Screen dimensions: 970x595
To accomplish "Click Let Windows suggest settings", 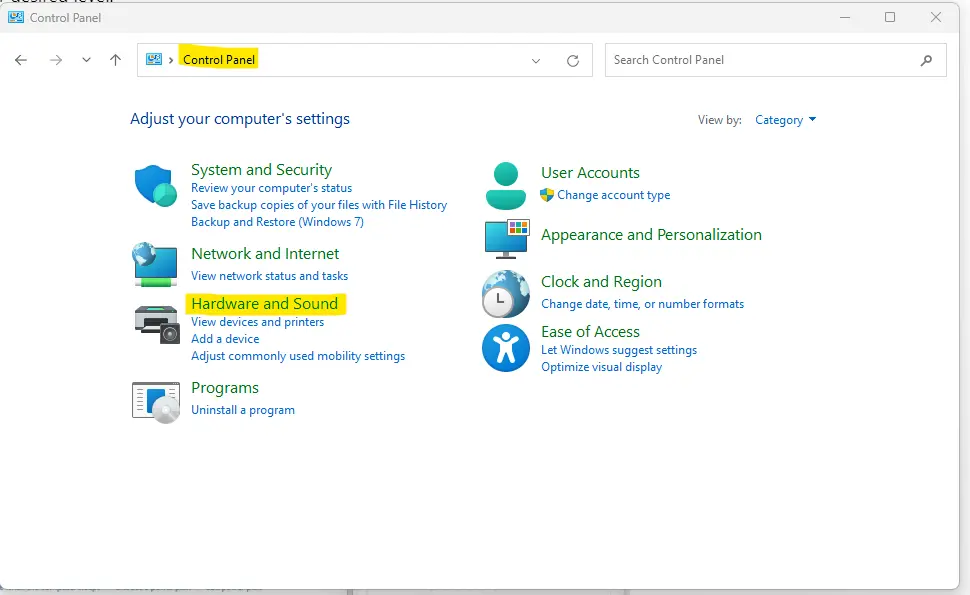I will 619,350.
